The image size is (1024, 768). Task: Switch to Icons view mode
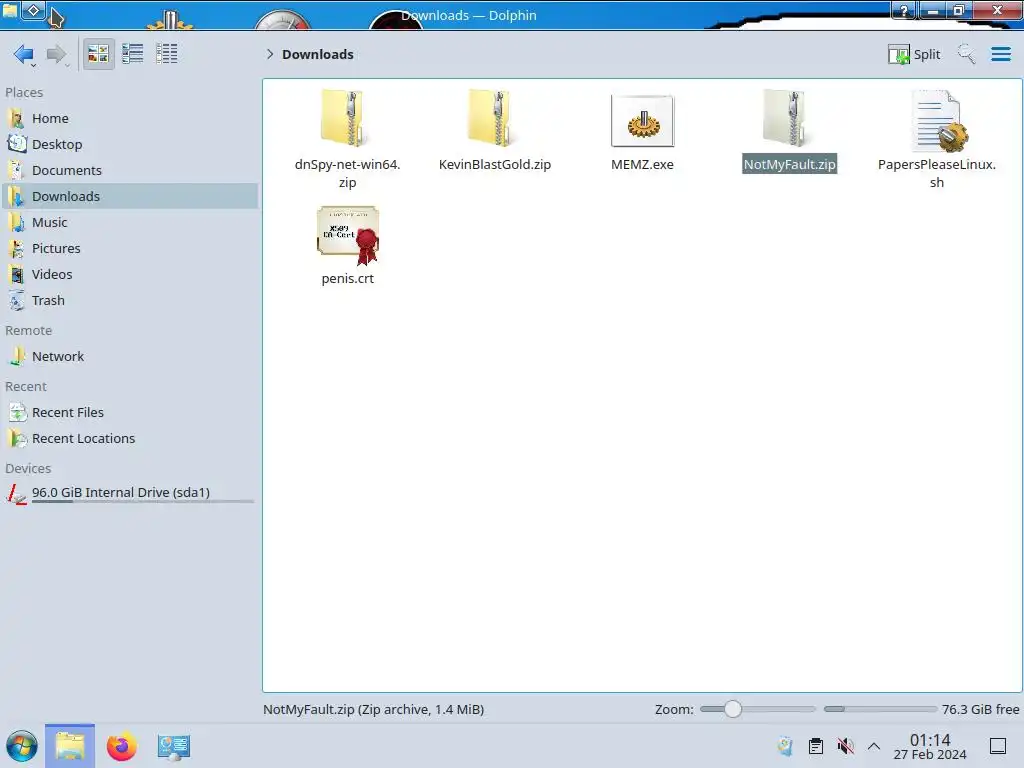[98, 54]
